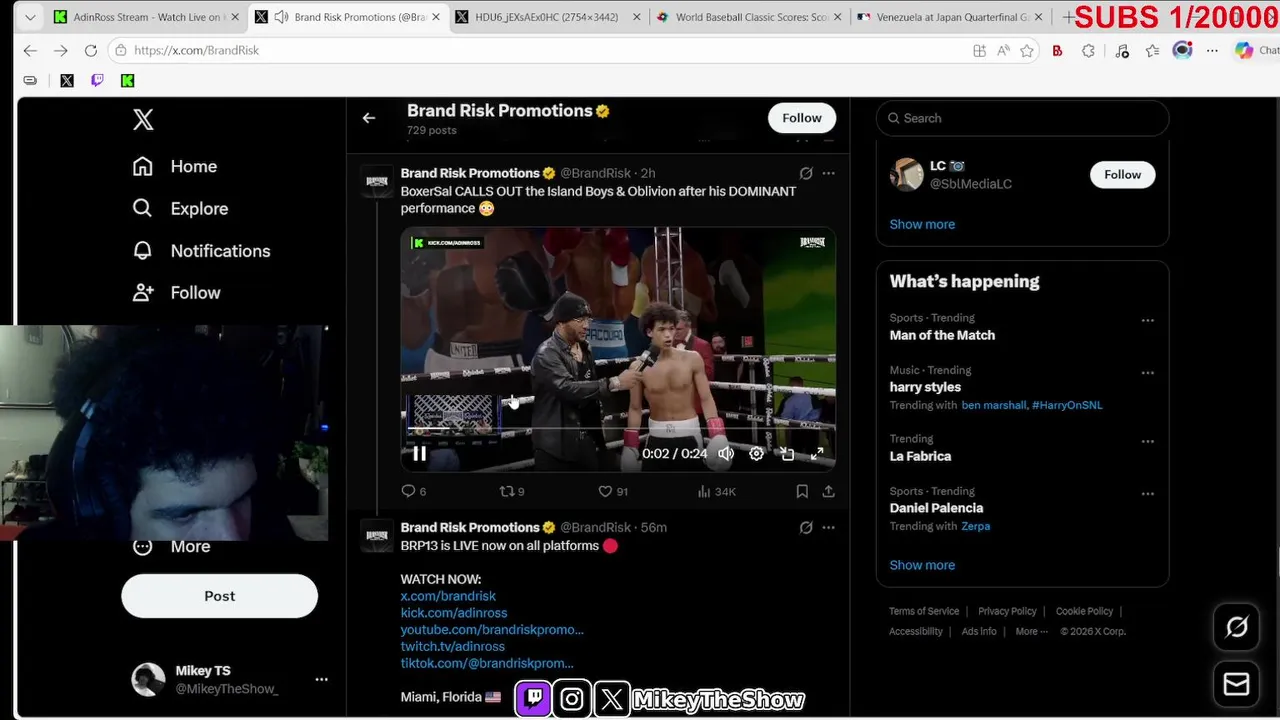Open La Fabrica trend
The image size is (1280, 720).
pos(920,456)
